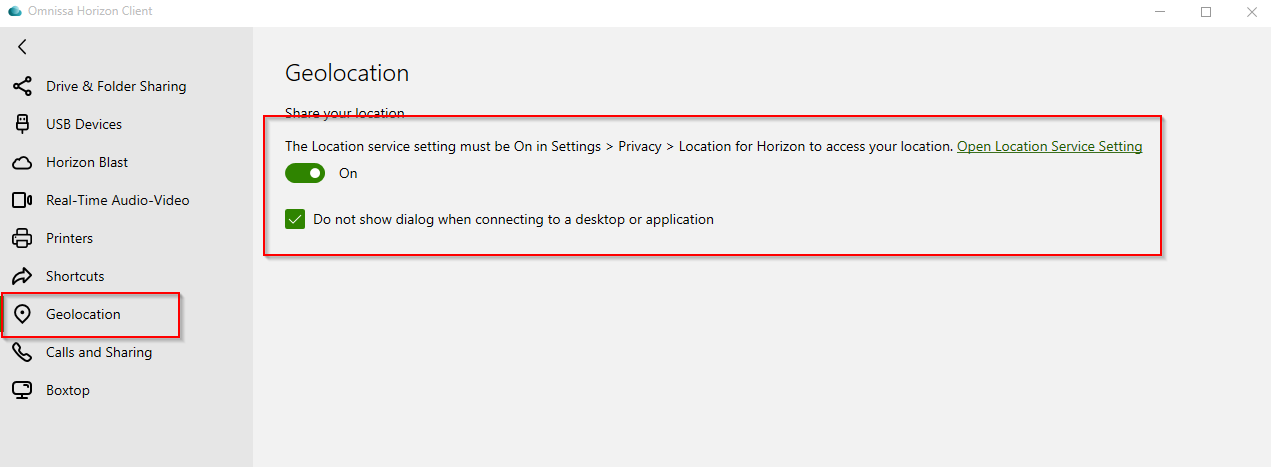The width and height of the screenshot is (1271, 467).
Task: Click the Printers printer icon
Action: 22,238
